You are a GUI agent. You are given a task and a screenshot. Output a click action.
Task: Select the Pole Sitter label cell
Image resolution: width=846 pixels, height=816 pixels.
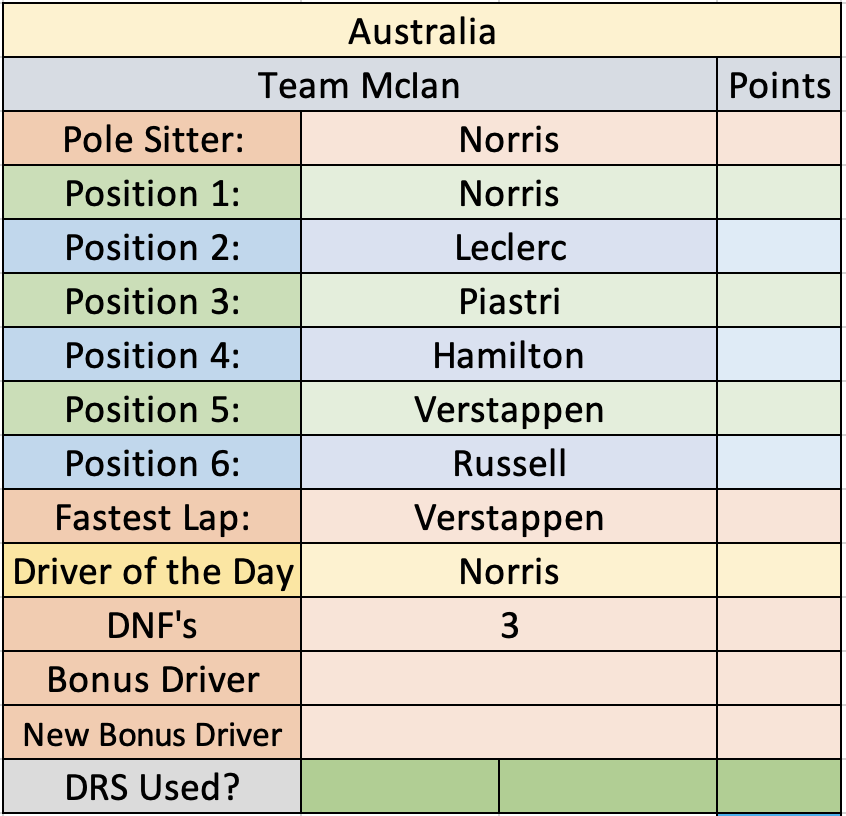point(152,139)
